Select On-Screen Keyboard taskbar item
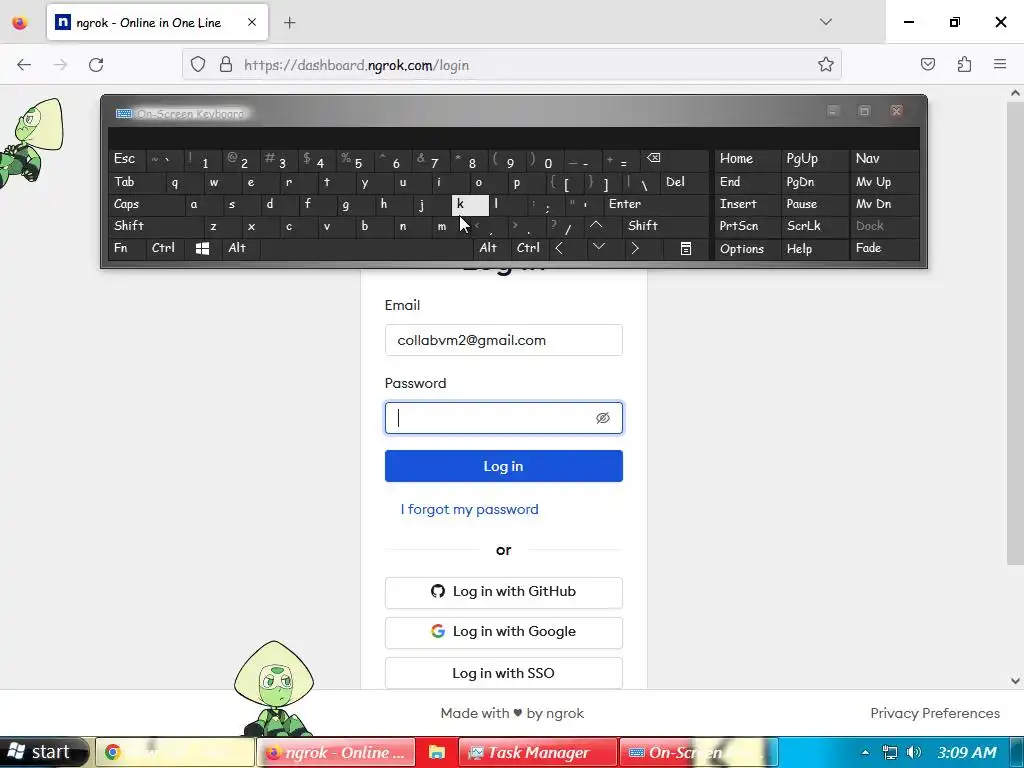 pos(697,753)
